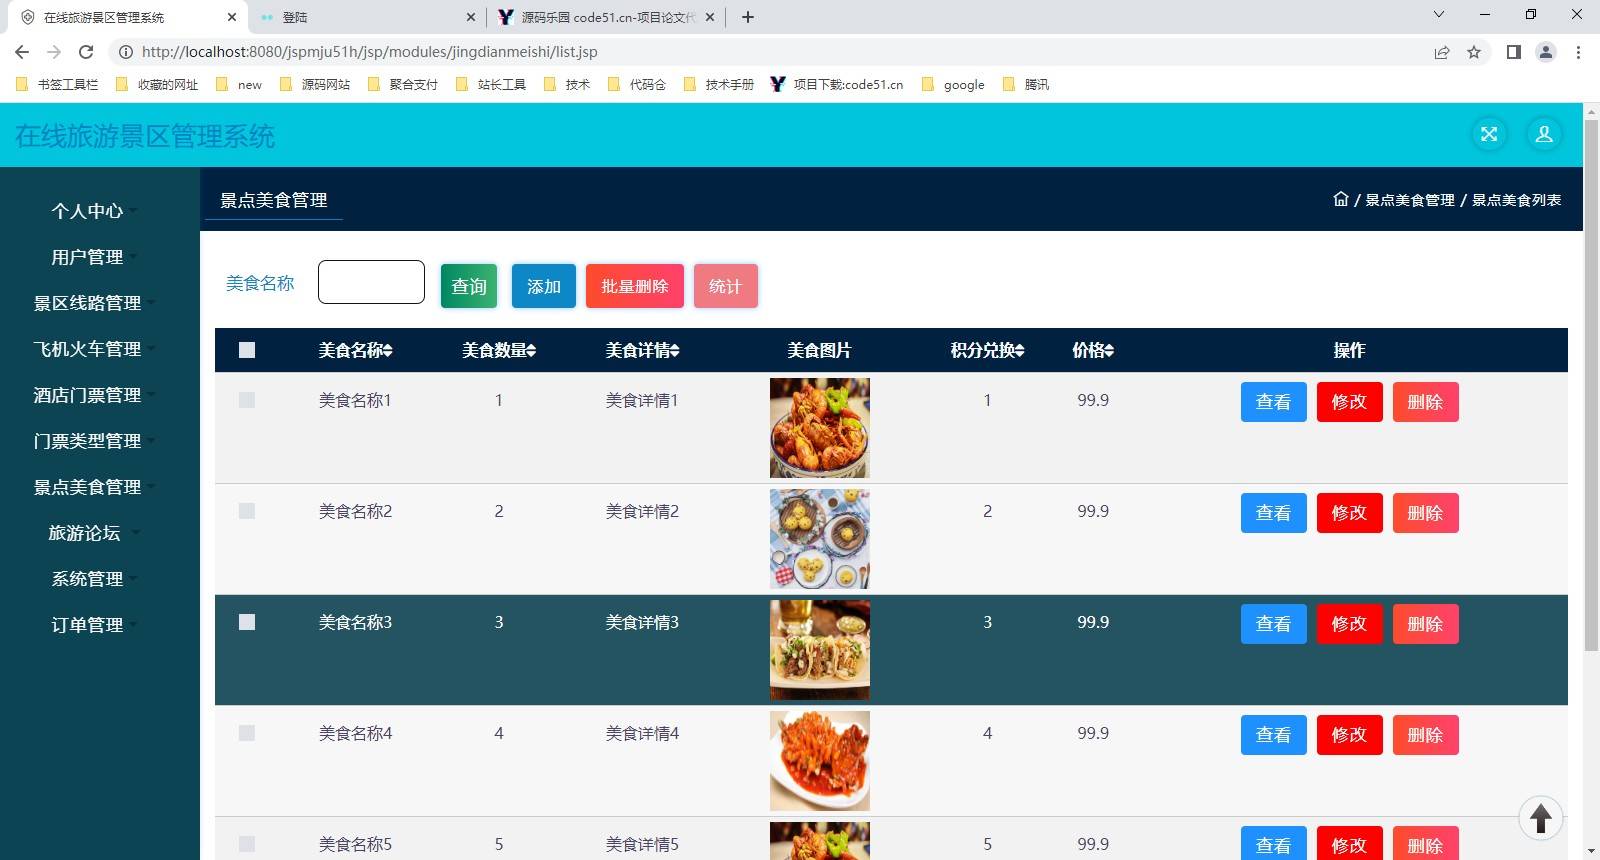
Task: Sort by 美食名称 column header
Action: tap(355, 350)
